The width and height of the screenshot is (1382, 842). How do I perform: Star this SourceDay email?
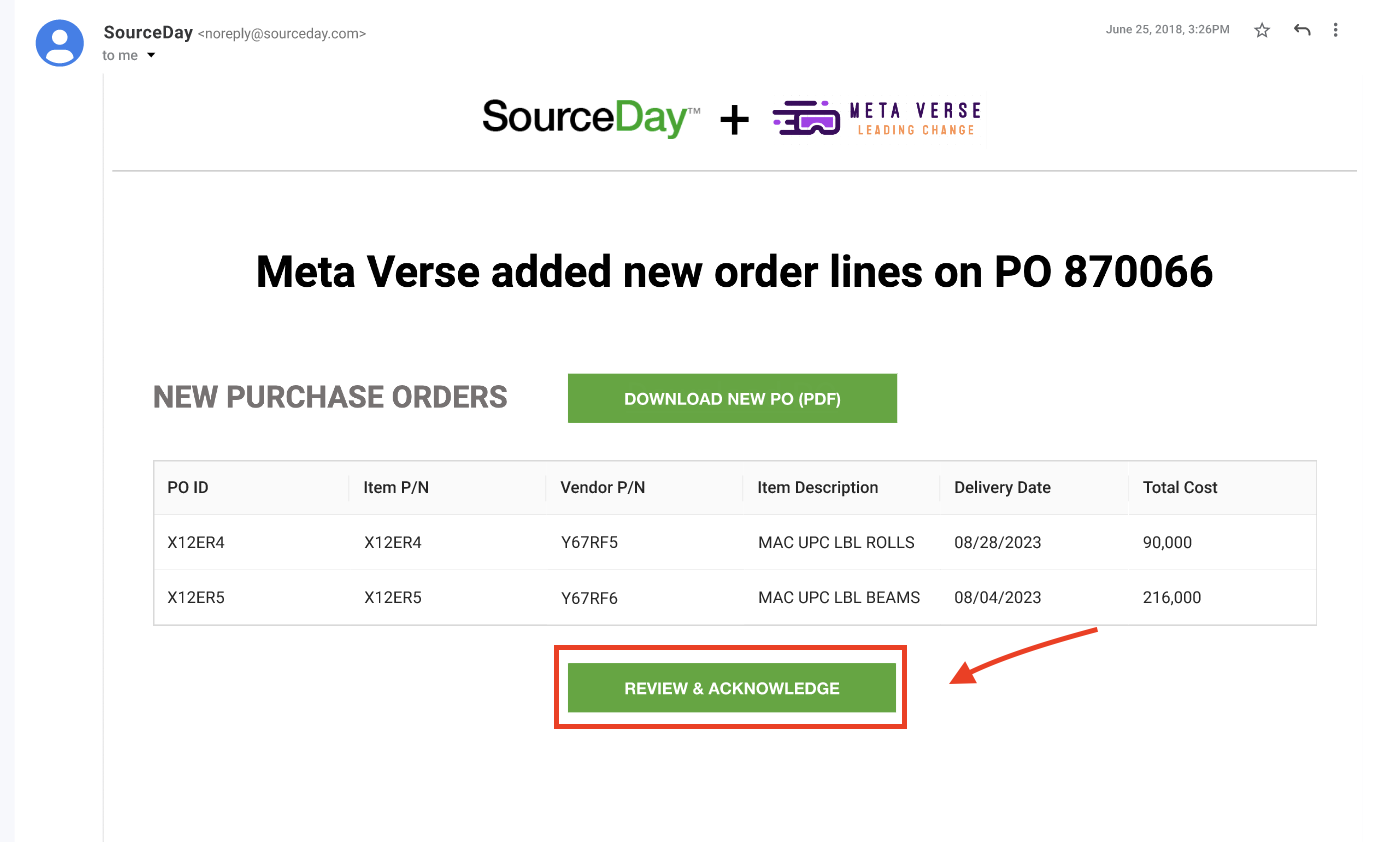click(1262, 30)
